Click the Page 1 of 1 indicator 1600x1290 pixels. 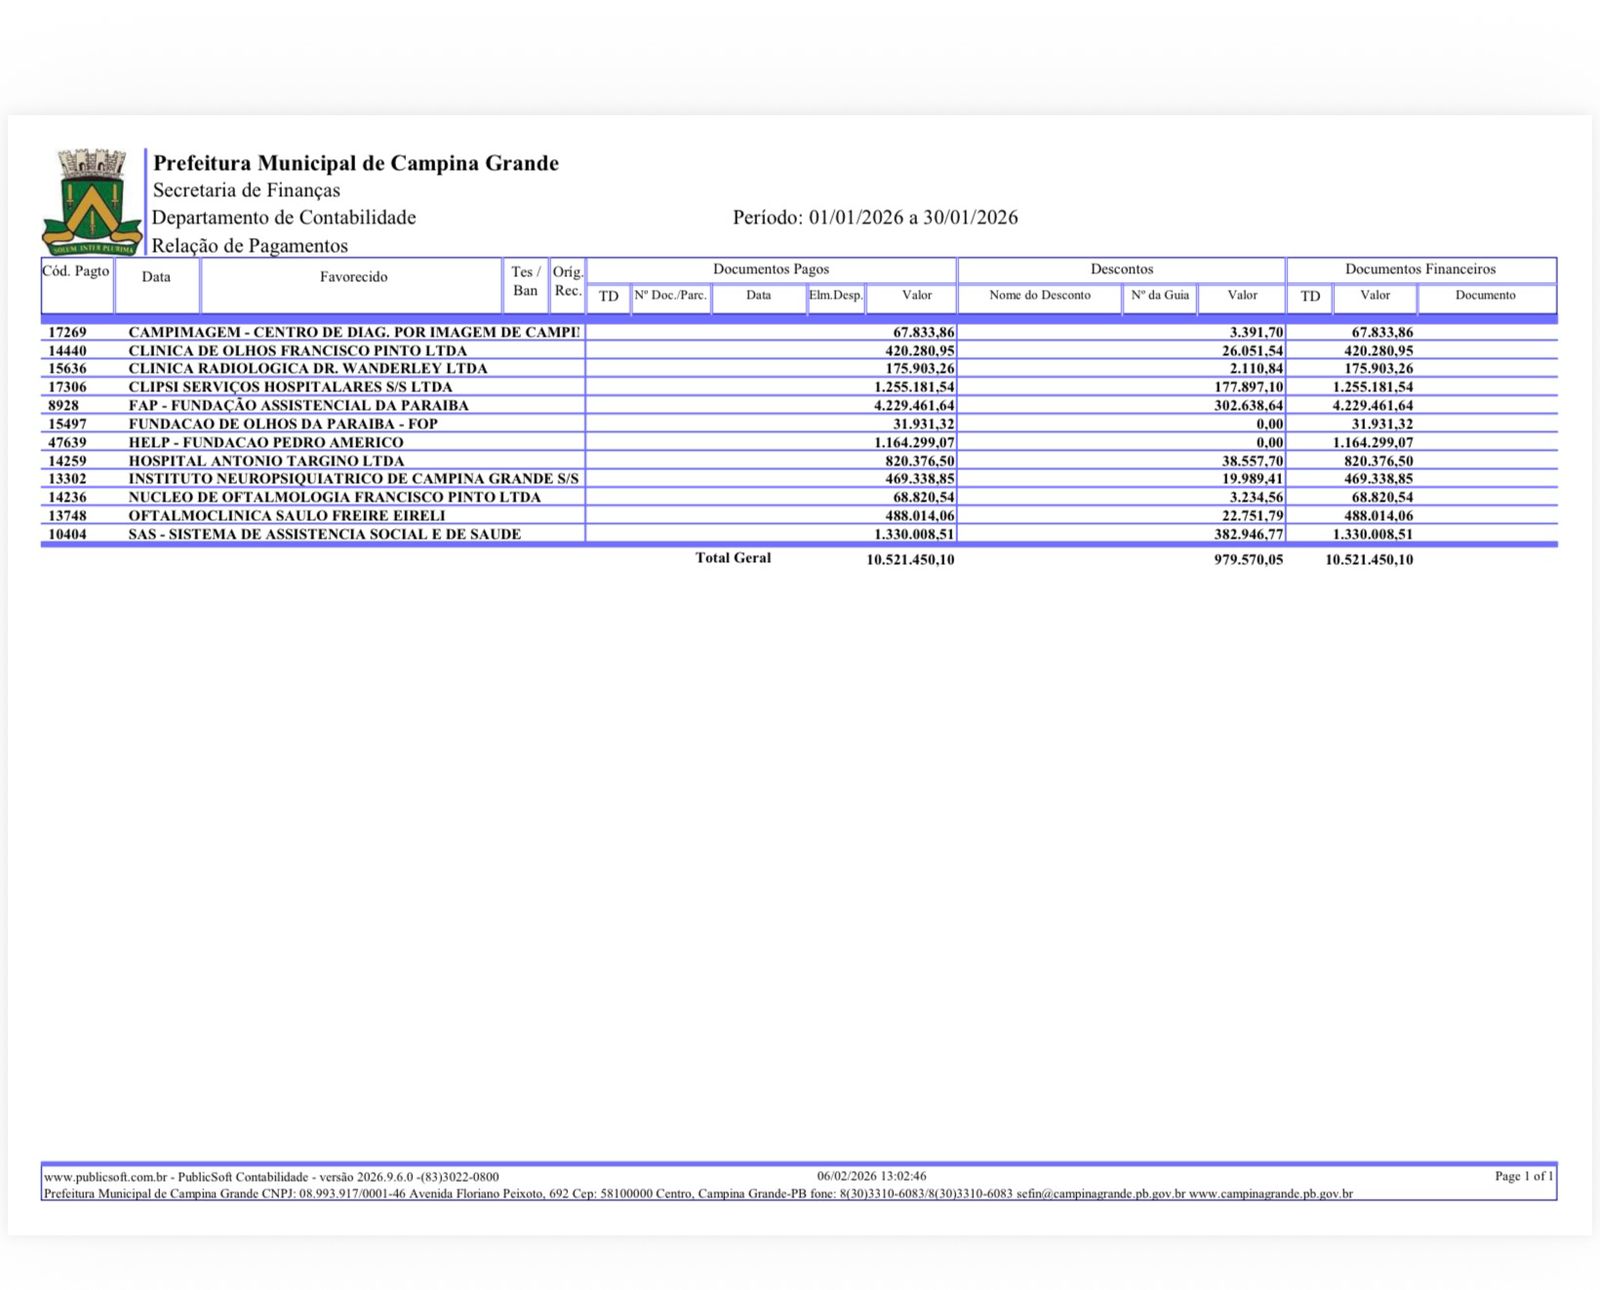coord(1523,1176)
